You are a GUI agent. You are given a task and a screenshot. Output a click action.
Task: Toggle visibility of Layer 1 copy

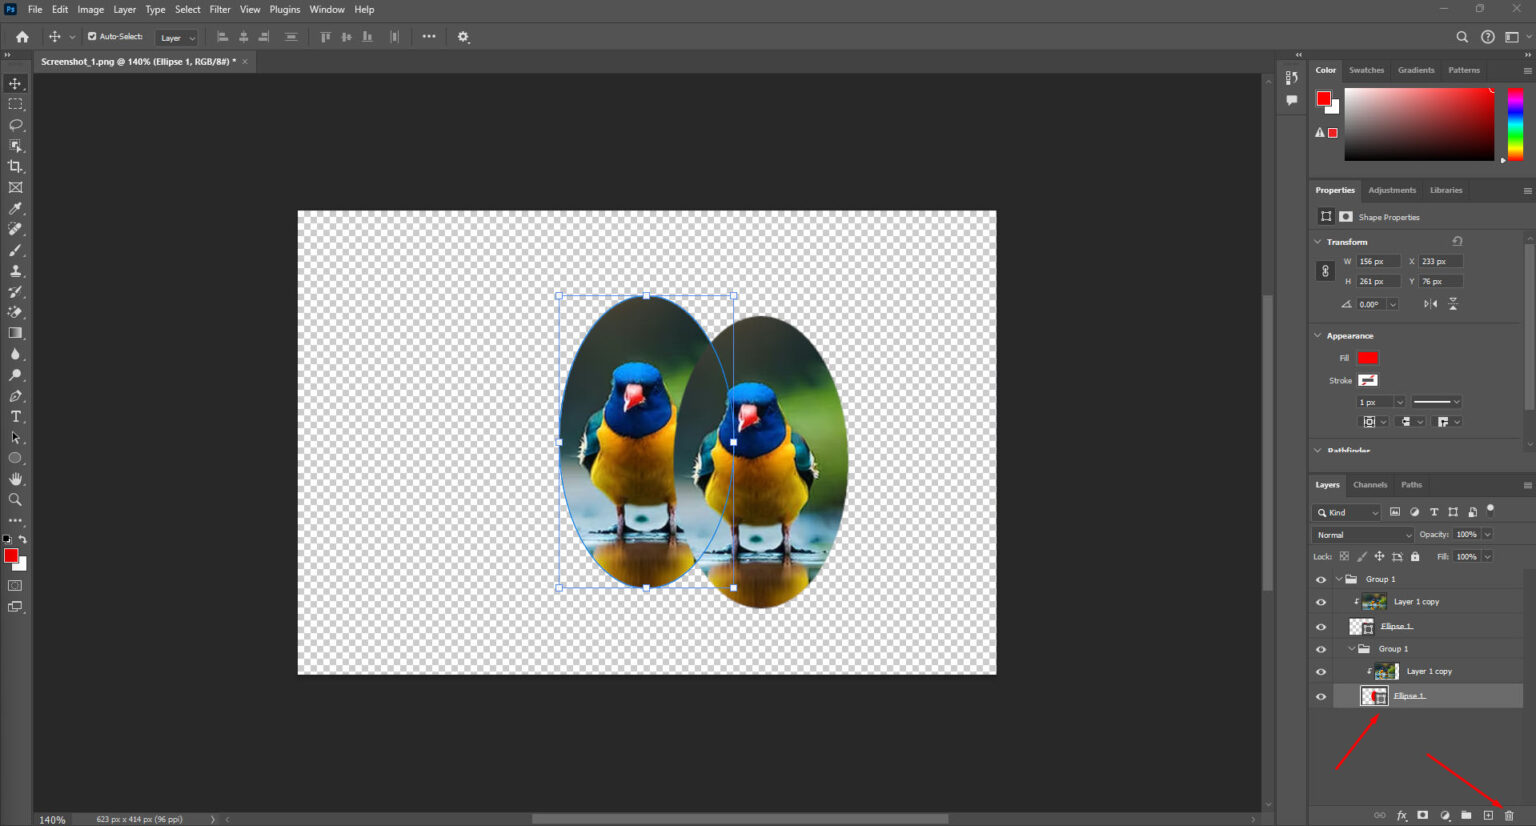tap(1321, 601)
